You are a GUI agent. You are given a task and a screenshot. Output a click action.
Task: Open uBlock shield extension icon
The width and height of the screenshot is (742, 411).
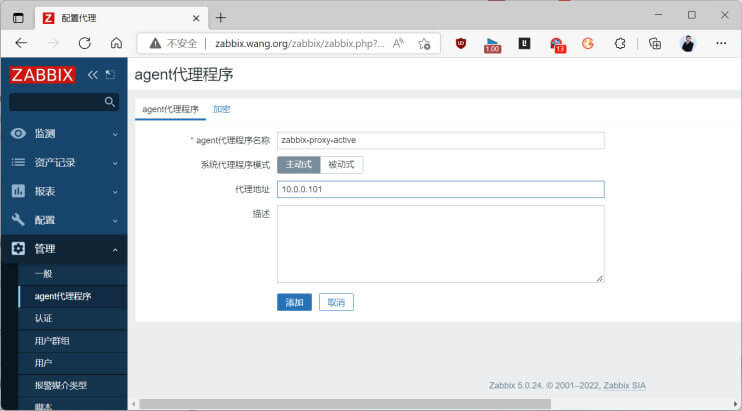tap(460, 44)
